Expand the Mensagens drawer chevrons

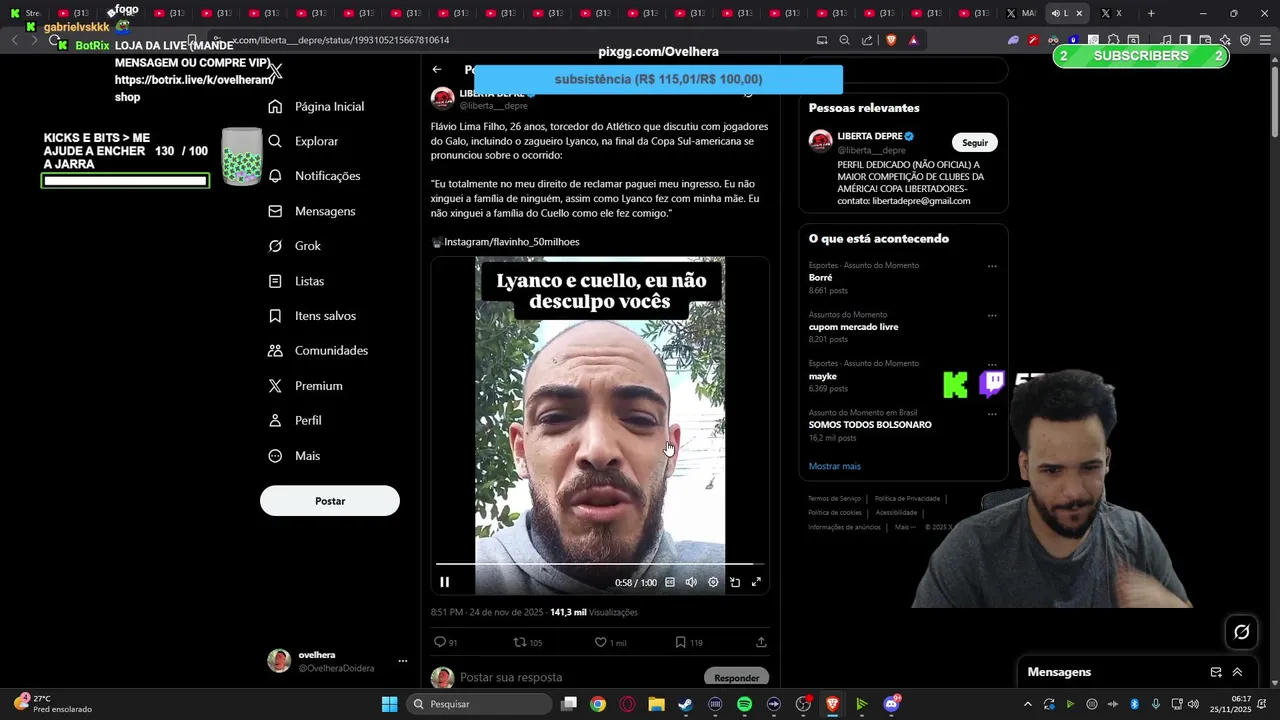pyautogui.click(x=1237, y=672)
